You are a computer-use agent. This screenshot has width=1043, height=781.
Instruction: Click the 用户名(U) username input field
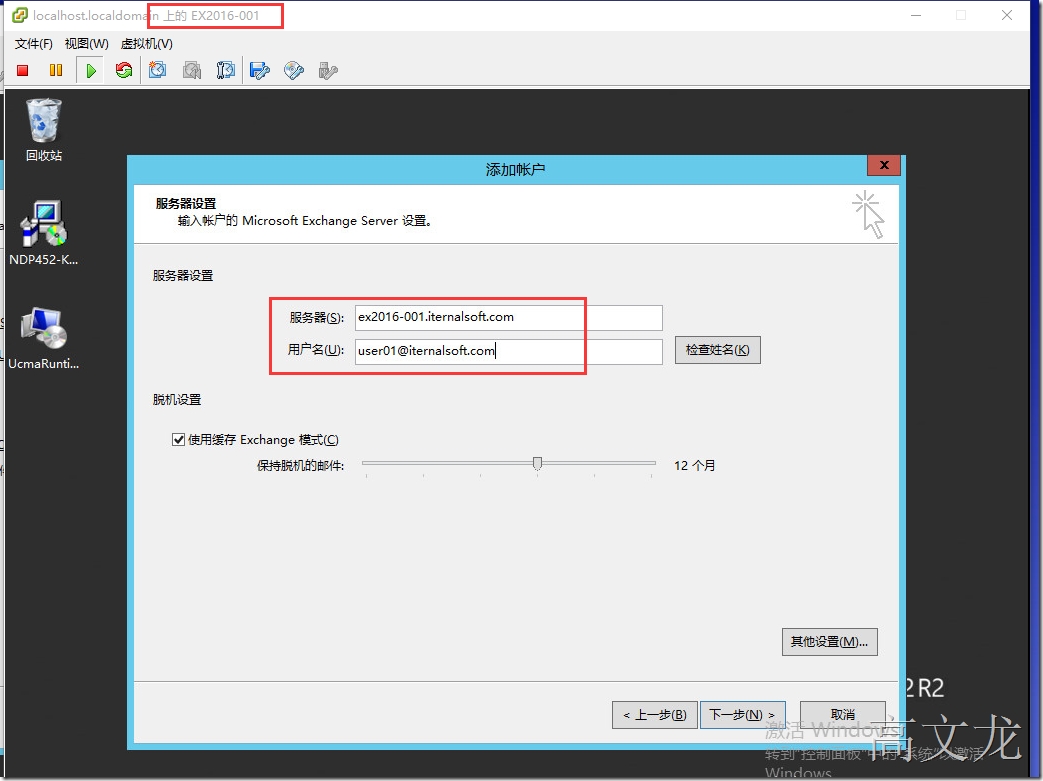click(x=509, y=351)
